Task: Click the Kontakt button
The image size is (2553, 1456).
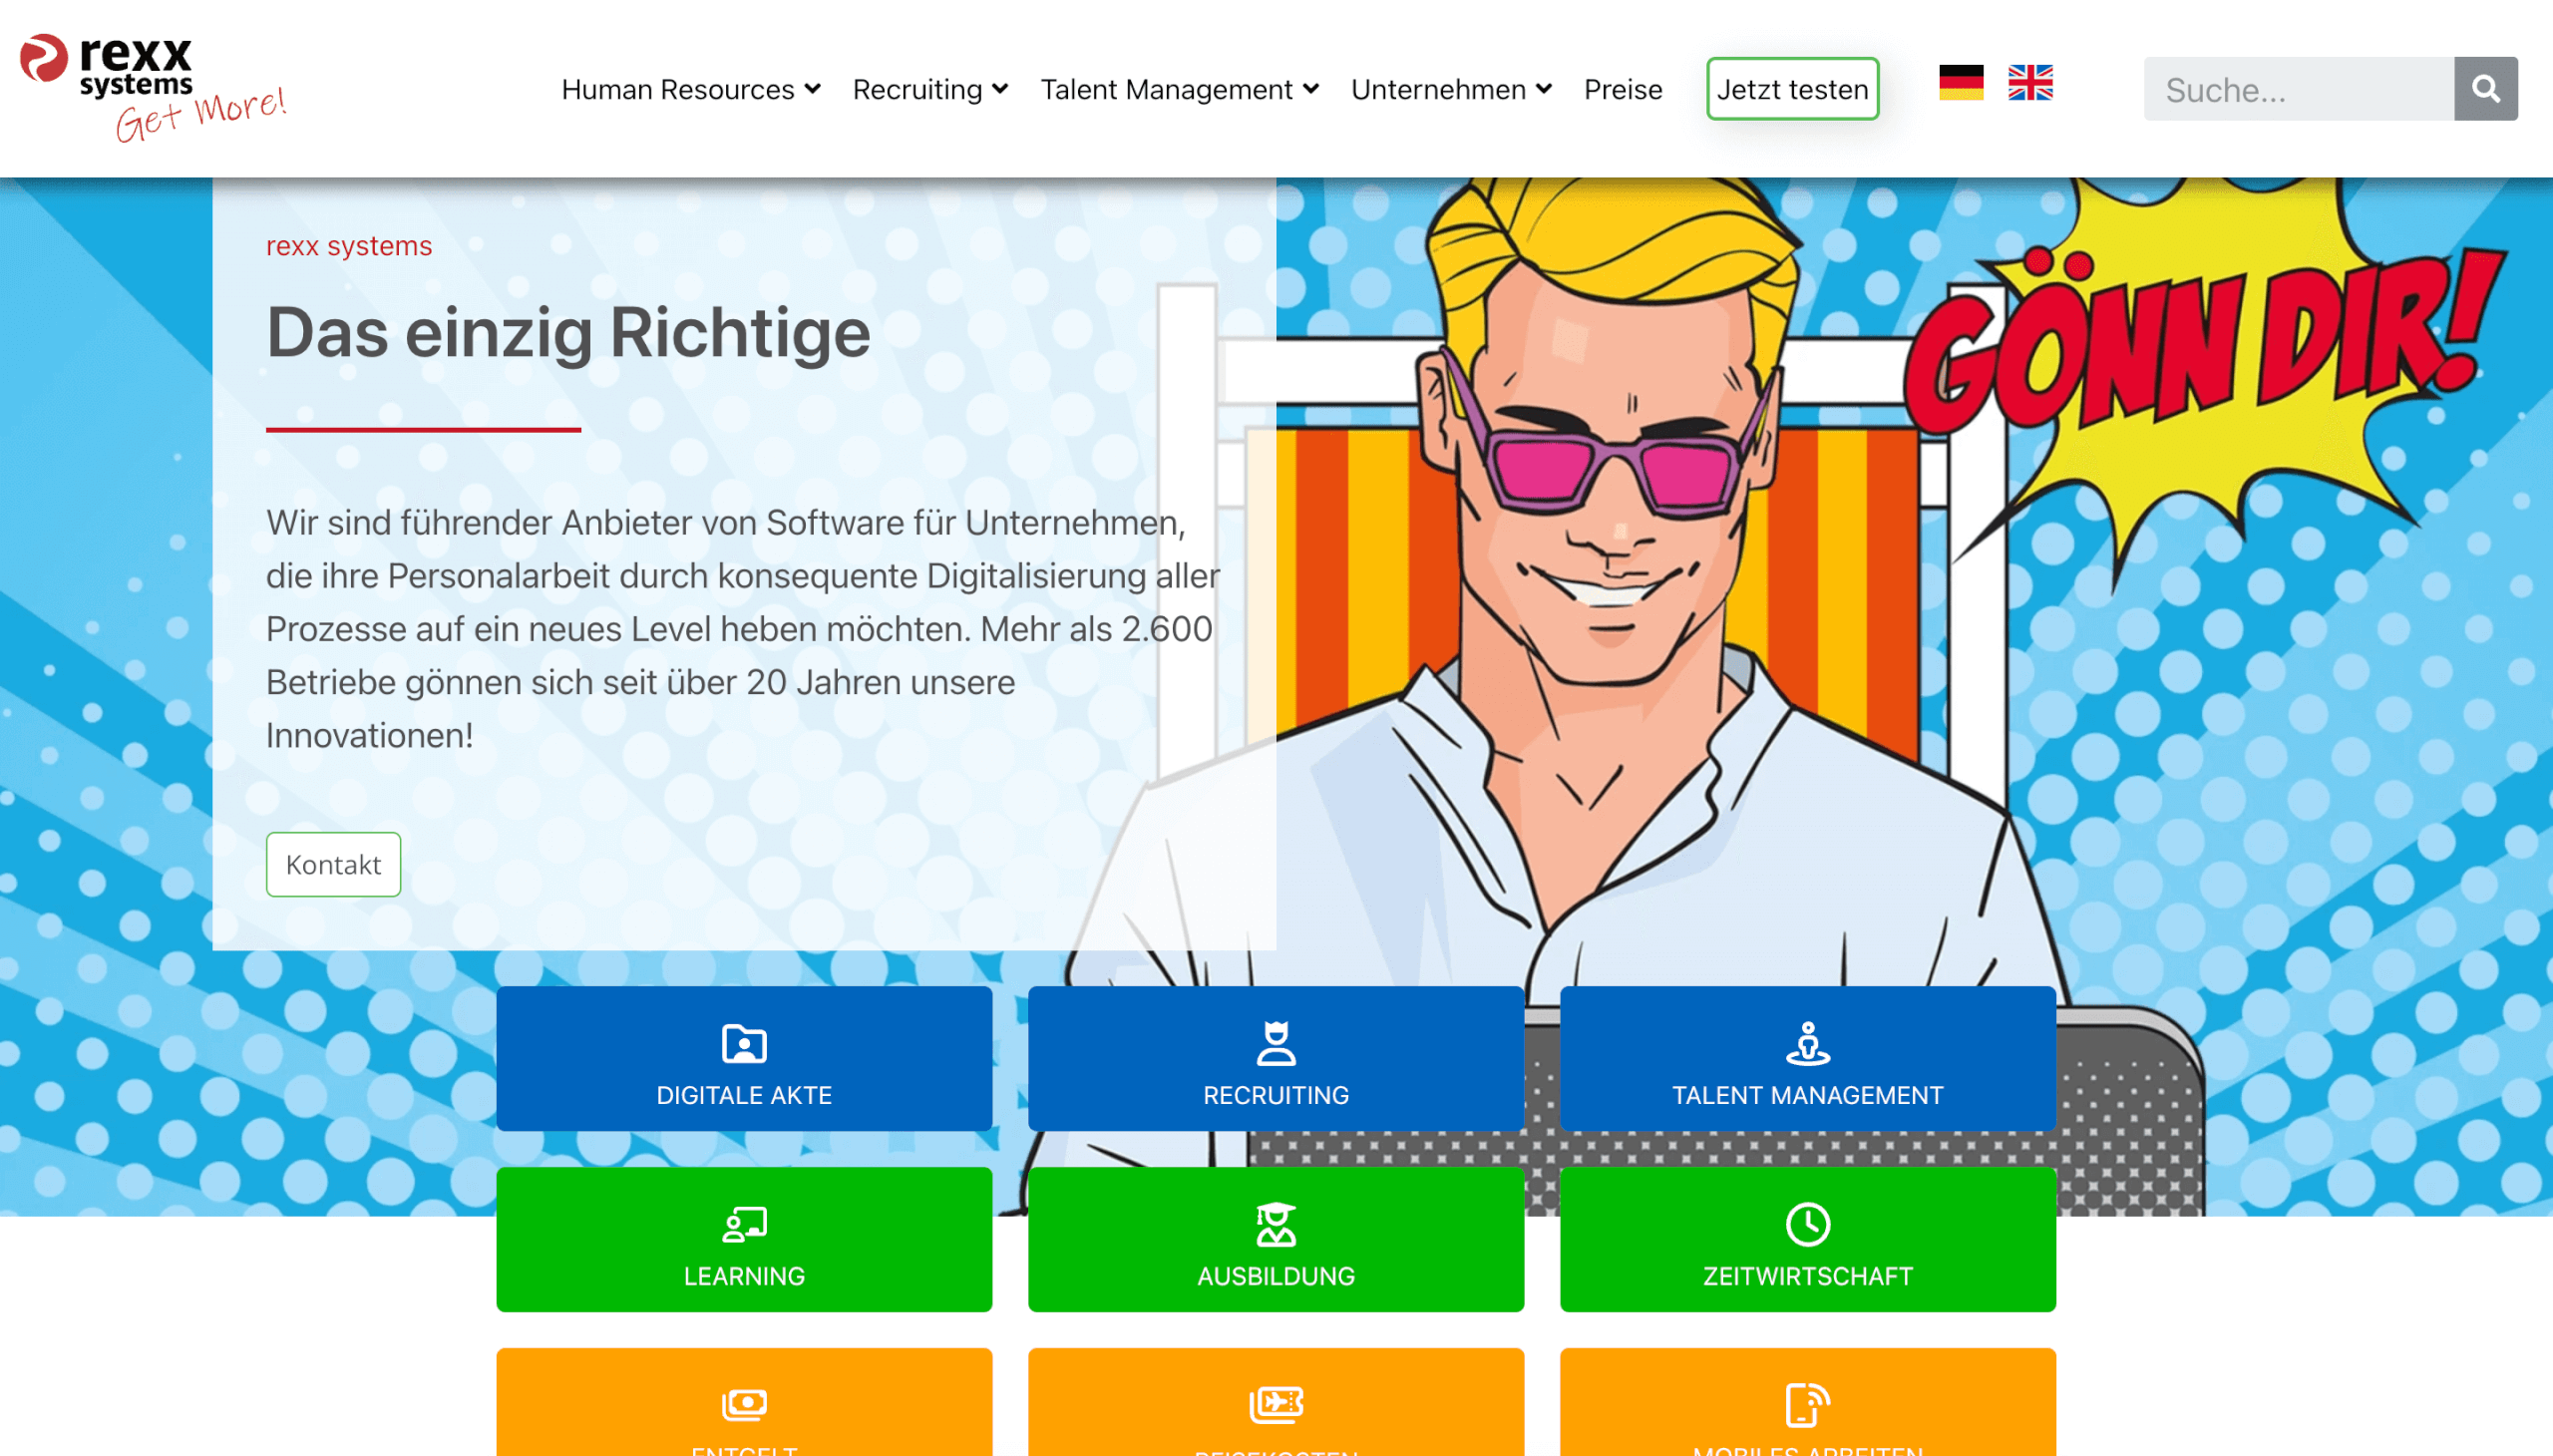Action: pos(333,864)
